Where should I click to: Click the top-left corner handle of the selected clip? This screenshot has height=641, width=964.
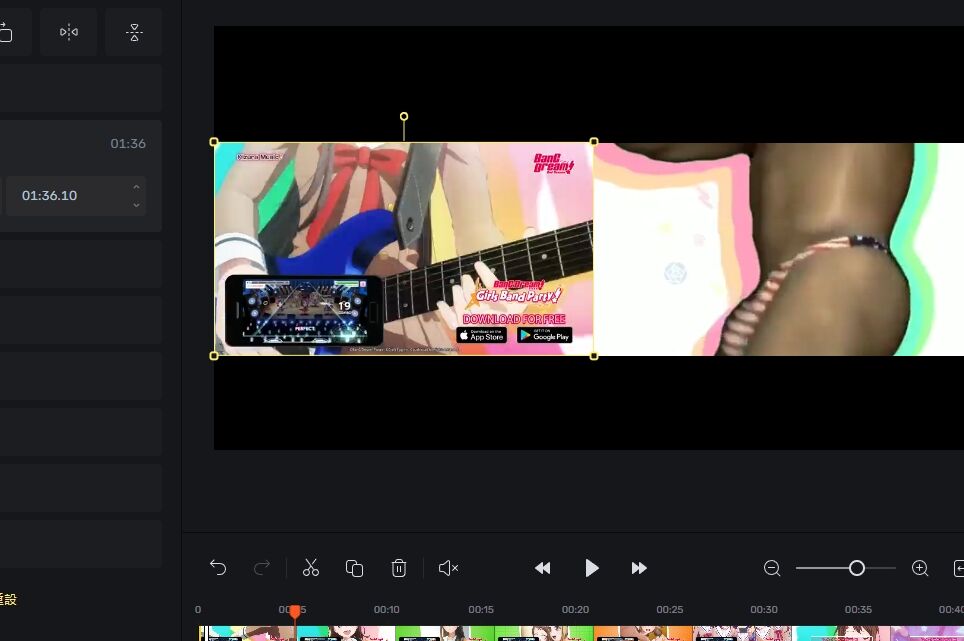214,142
